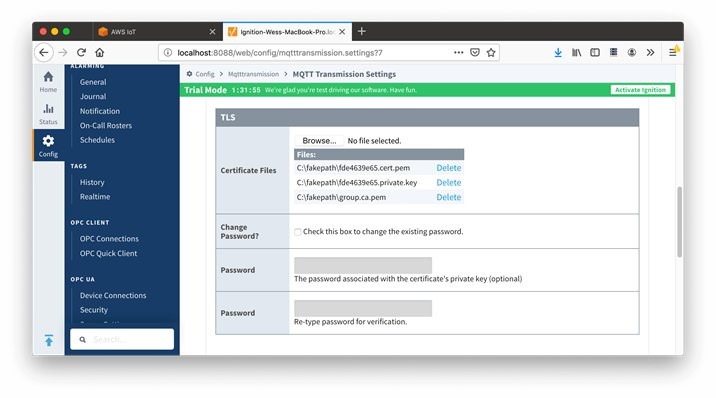Open OPC Quick Client page

108,253
